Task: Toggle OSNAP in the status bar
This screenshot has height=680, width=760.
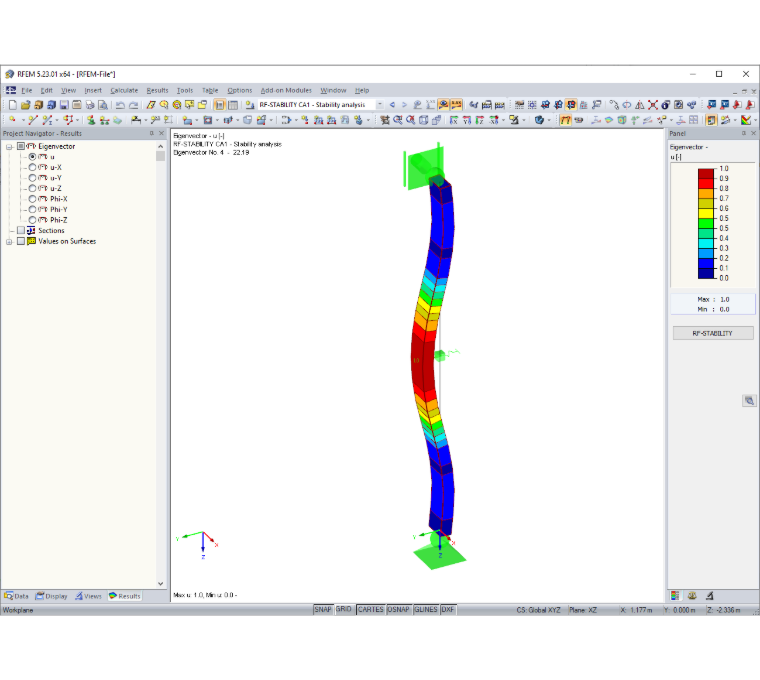Action: point(398,609)
